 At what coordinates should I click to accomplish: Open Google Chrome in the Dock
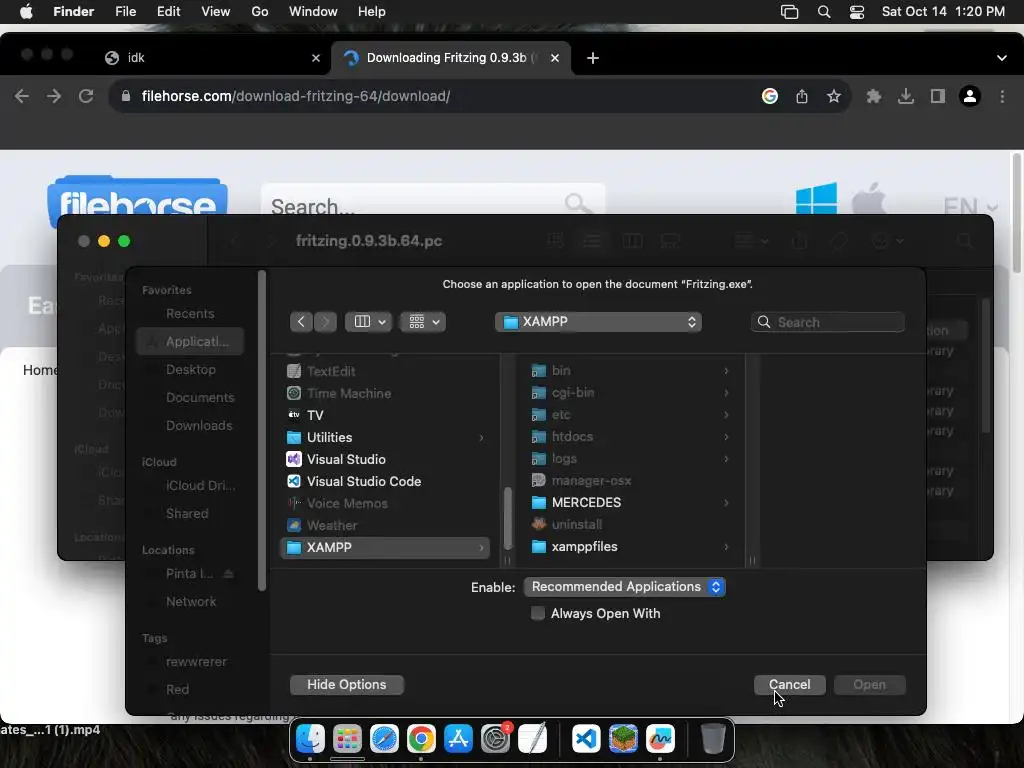422,739
